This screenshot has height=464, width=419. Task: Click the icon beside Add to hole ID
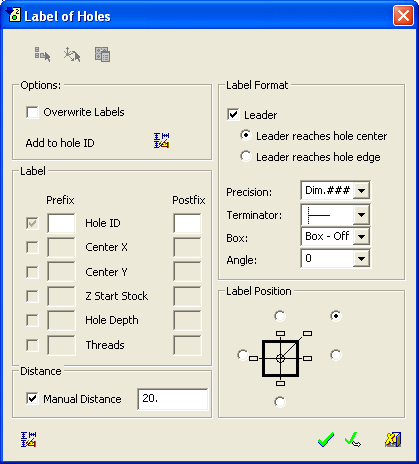[x=162, y=141]
